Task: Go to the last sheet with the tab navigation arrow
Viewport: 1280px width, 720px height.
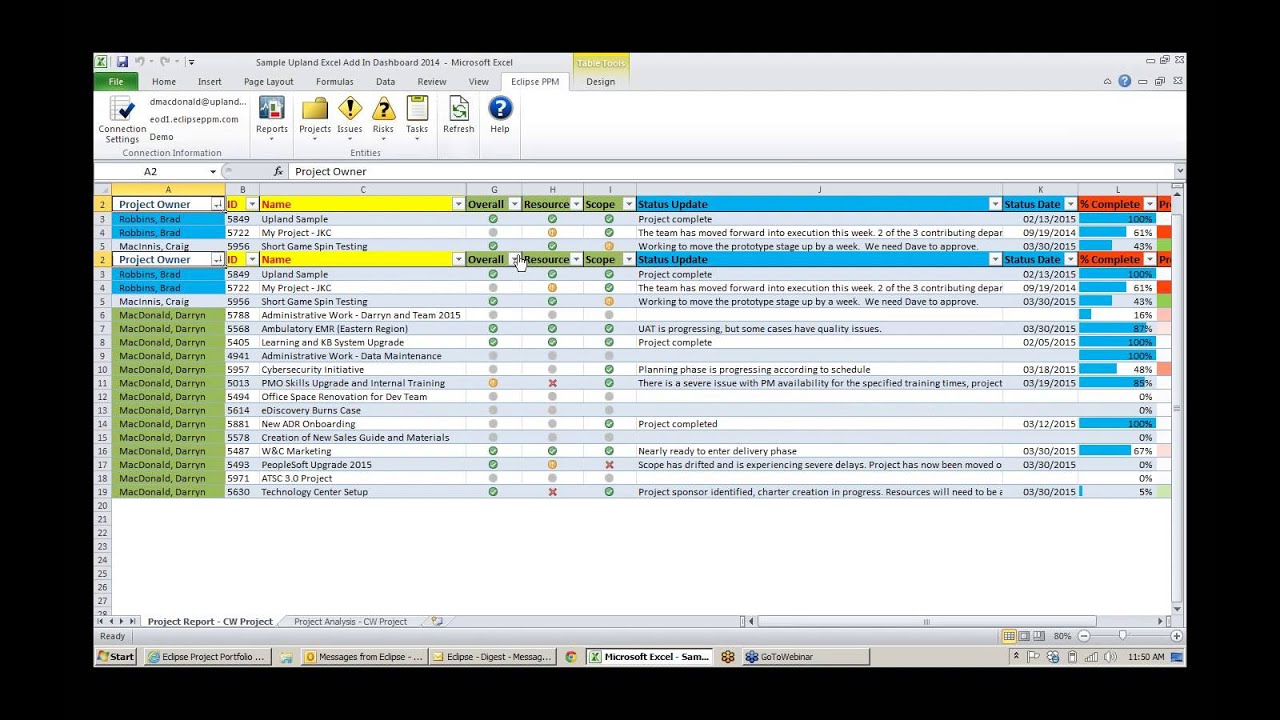Action: click(x=134, y=621)
